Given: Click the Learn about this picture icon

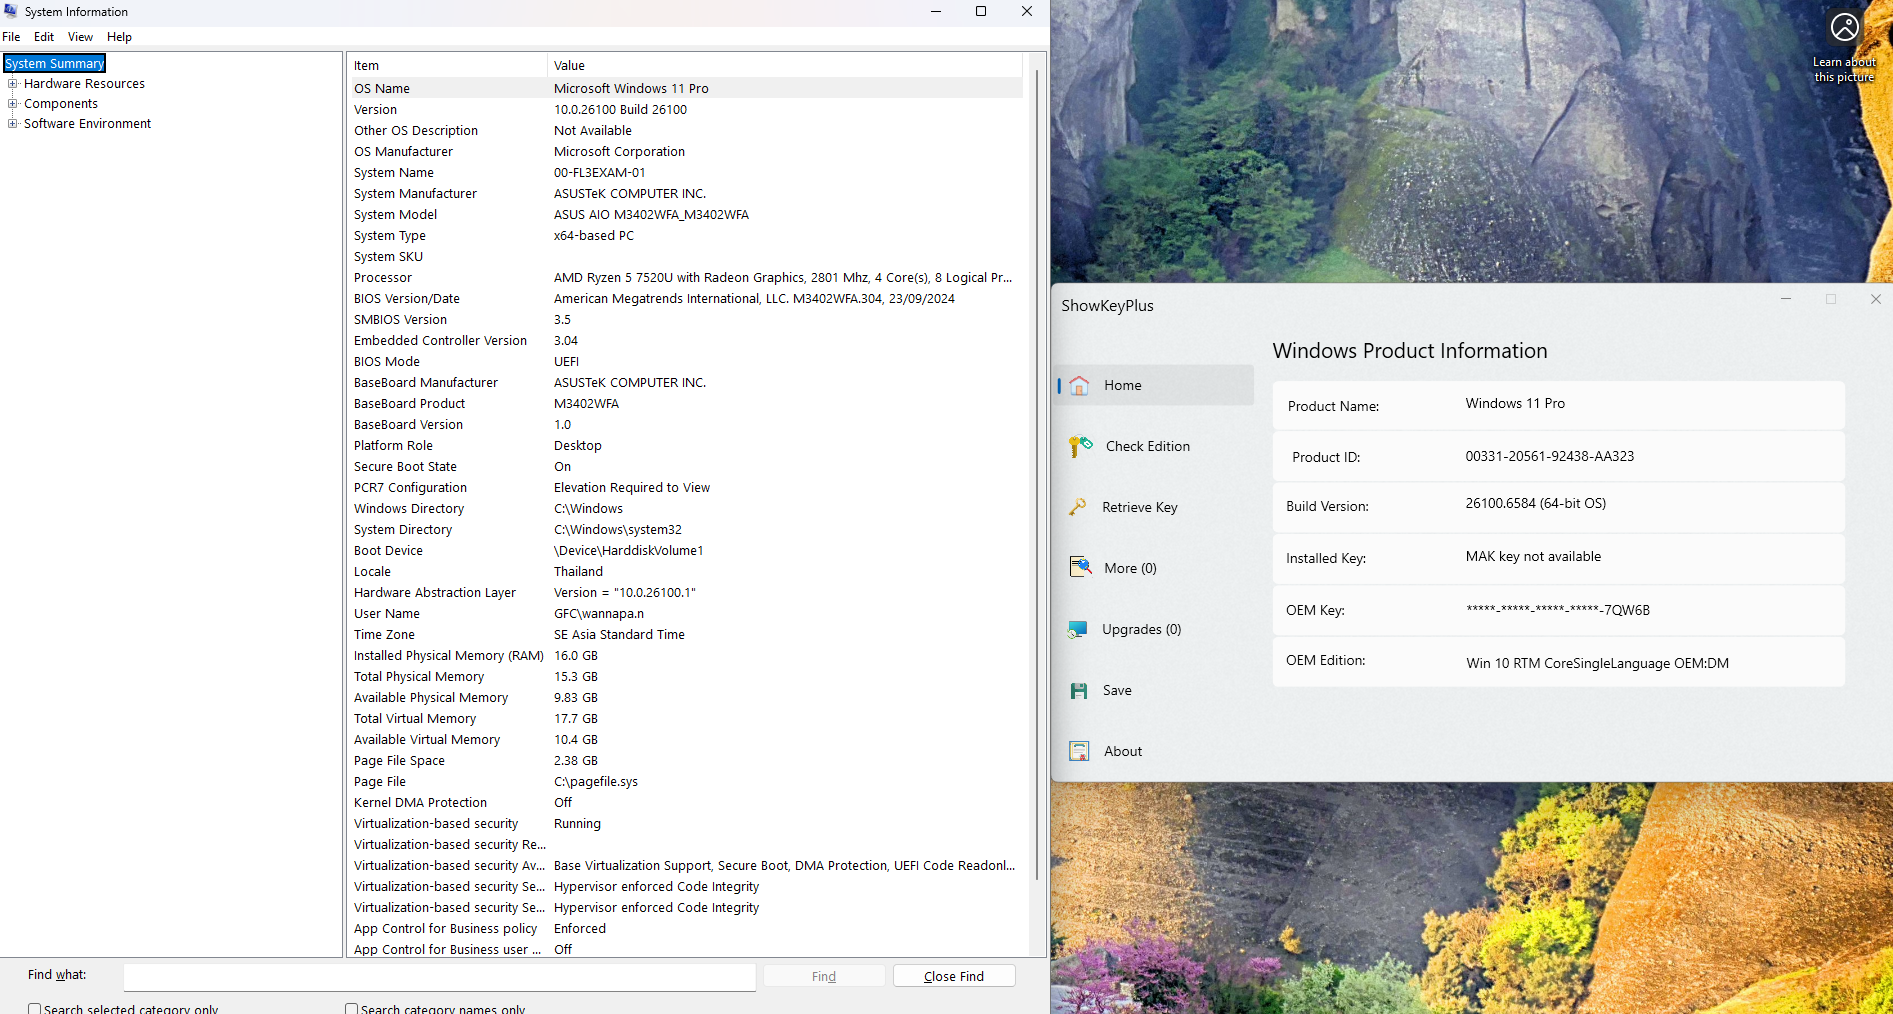Looking at the screenshot, I should (1844, 28).
